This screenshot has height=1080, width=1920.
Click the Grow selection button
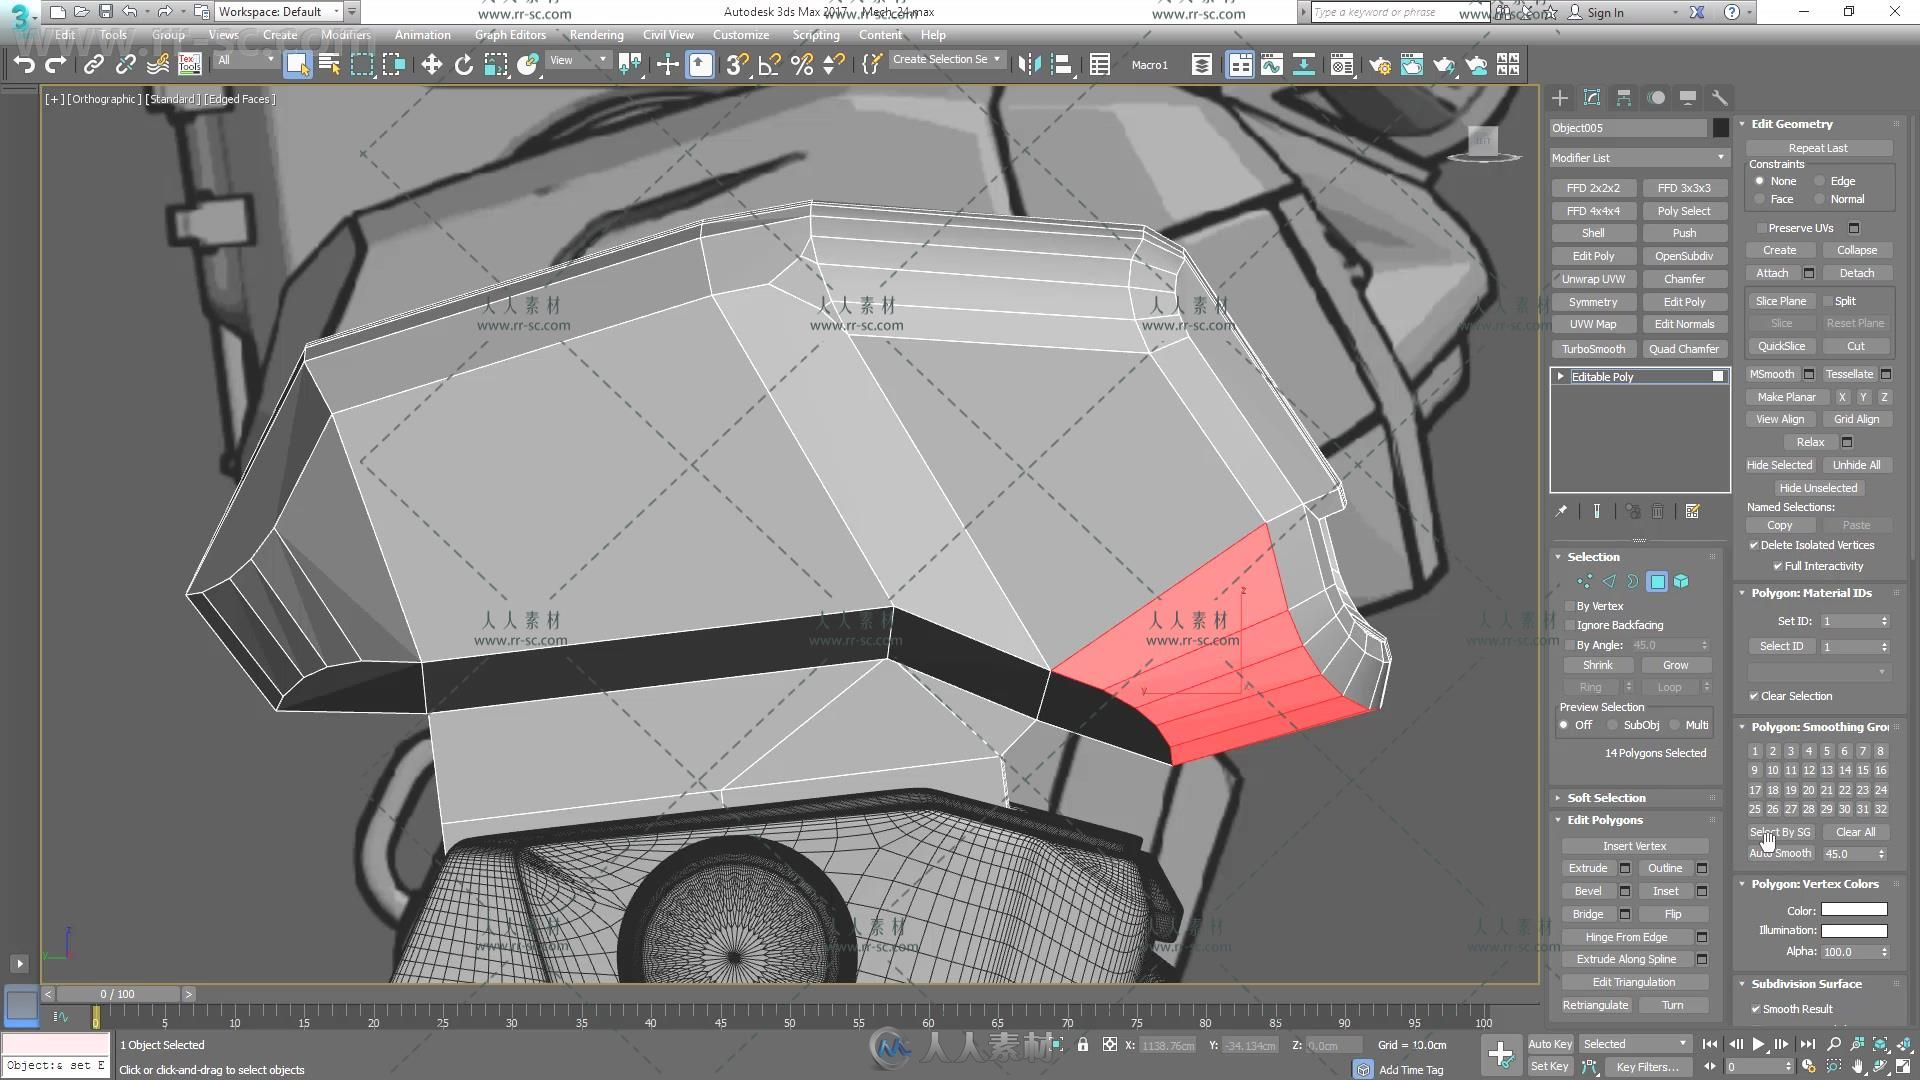1675,665
